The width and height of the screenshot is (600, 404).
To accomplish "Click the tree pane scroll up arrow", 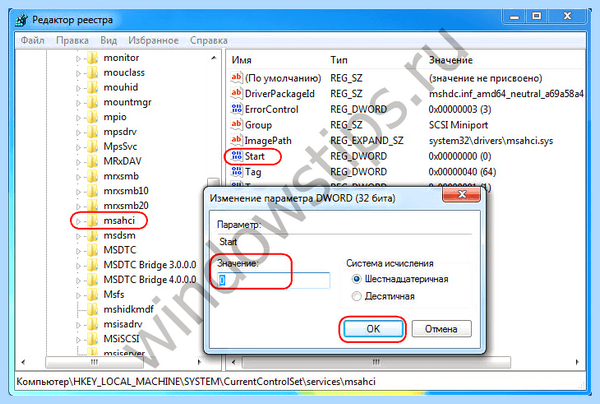I will (214, 58).
